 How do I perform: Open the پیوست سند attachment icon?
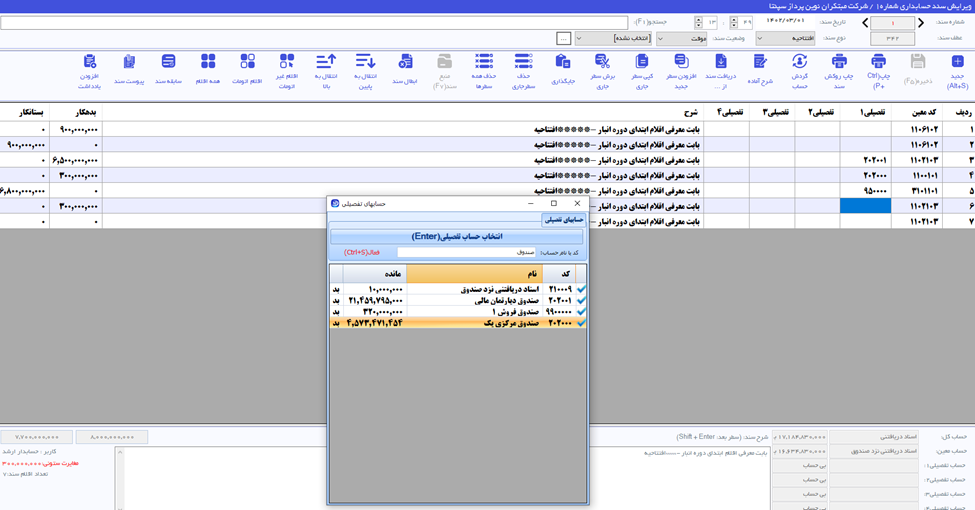(129, 62)
